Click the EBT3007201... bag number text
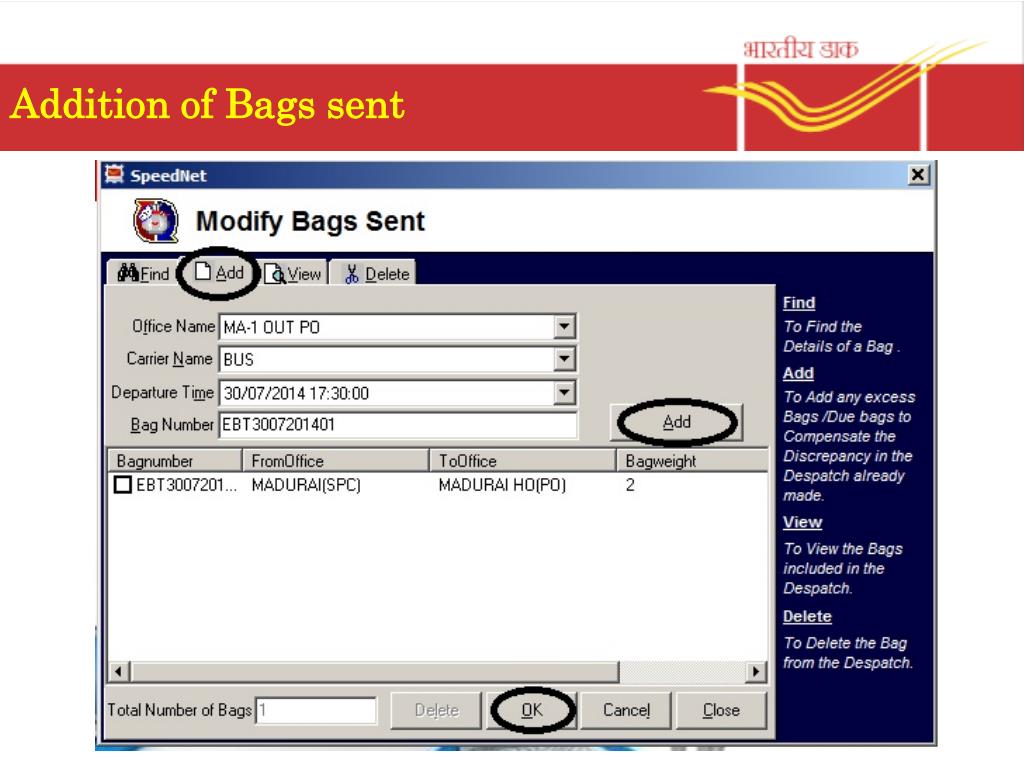This screenshot has height=768, width=1024. point(185,485)
